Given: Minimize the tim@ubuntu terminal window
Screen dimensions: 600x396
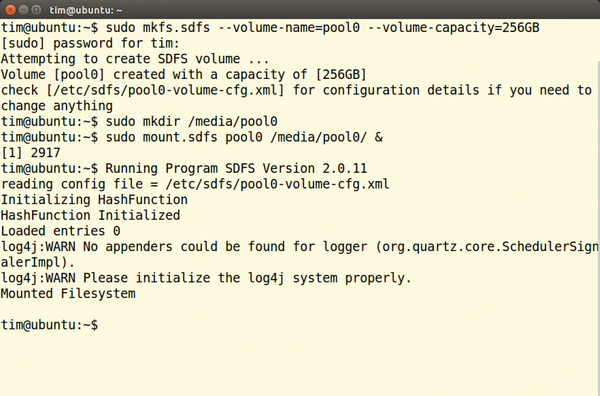Looking at the screenshot, I should click(23, 10).
